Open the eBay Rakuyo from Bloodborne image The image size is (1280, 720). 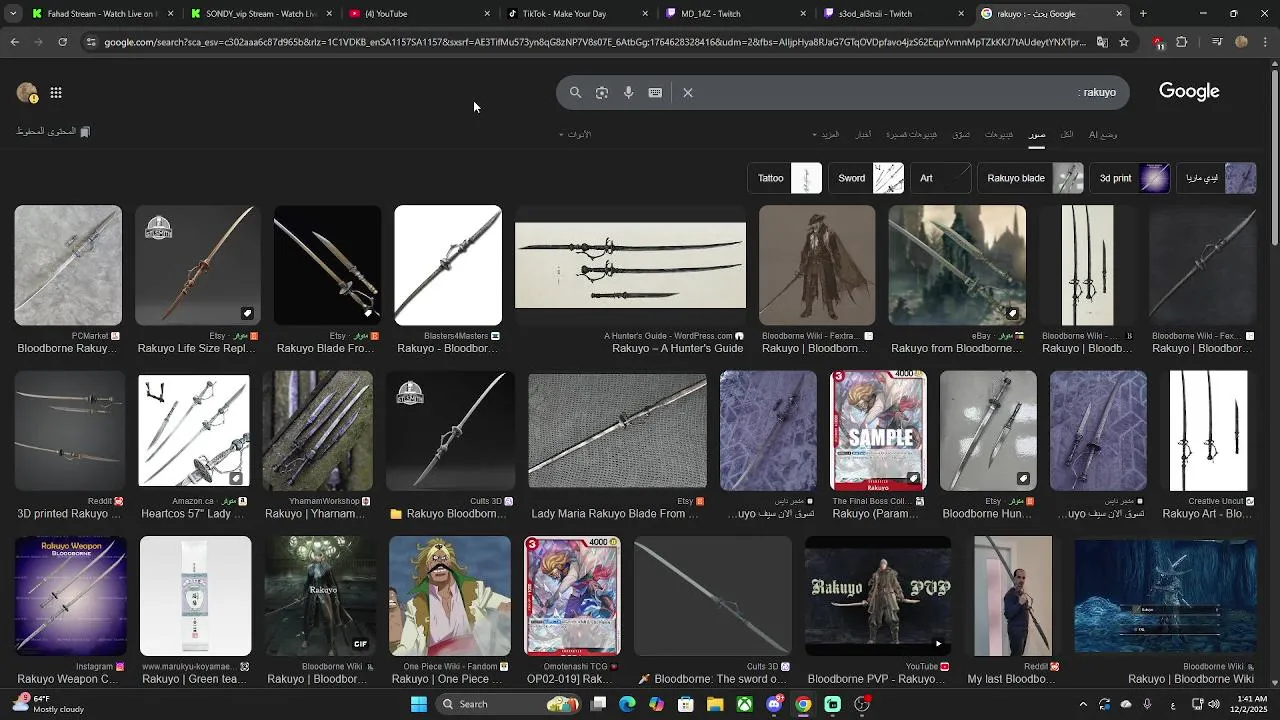point(957,265)
